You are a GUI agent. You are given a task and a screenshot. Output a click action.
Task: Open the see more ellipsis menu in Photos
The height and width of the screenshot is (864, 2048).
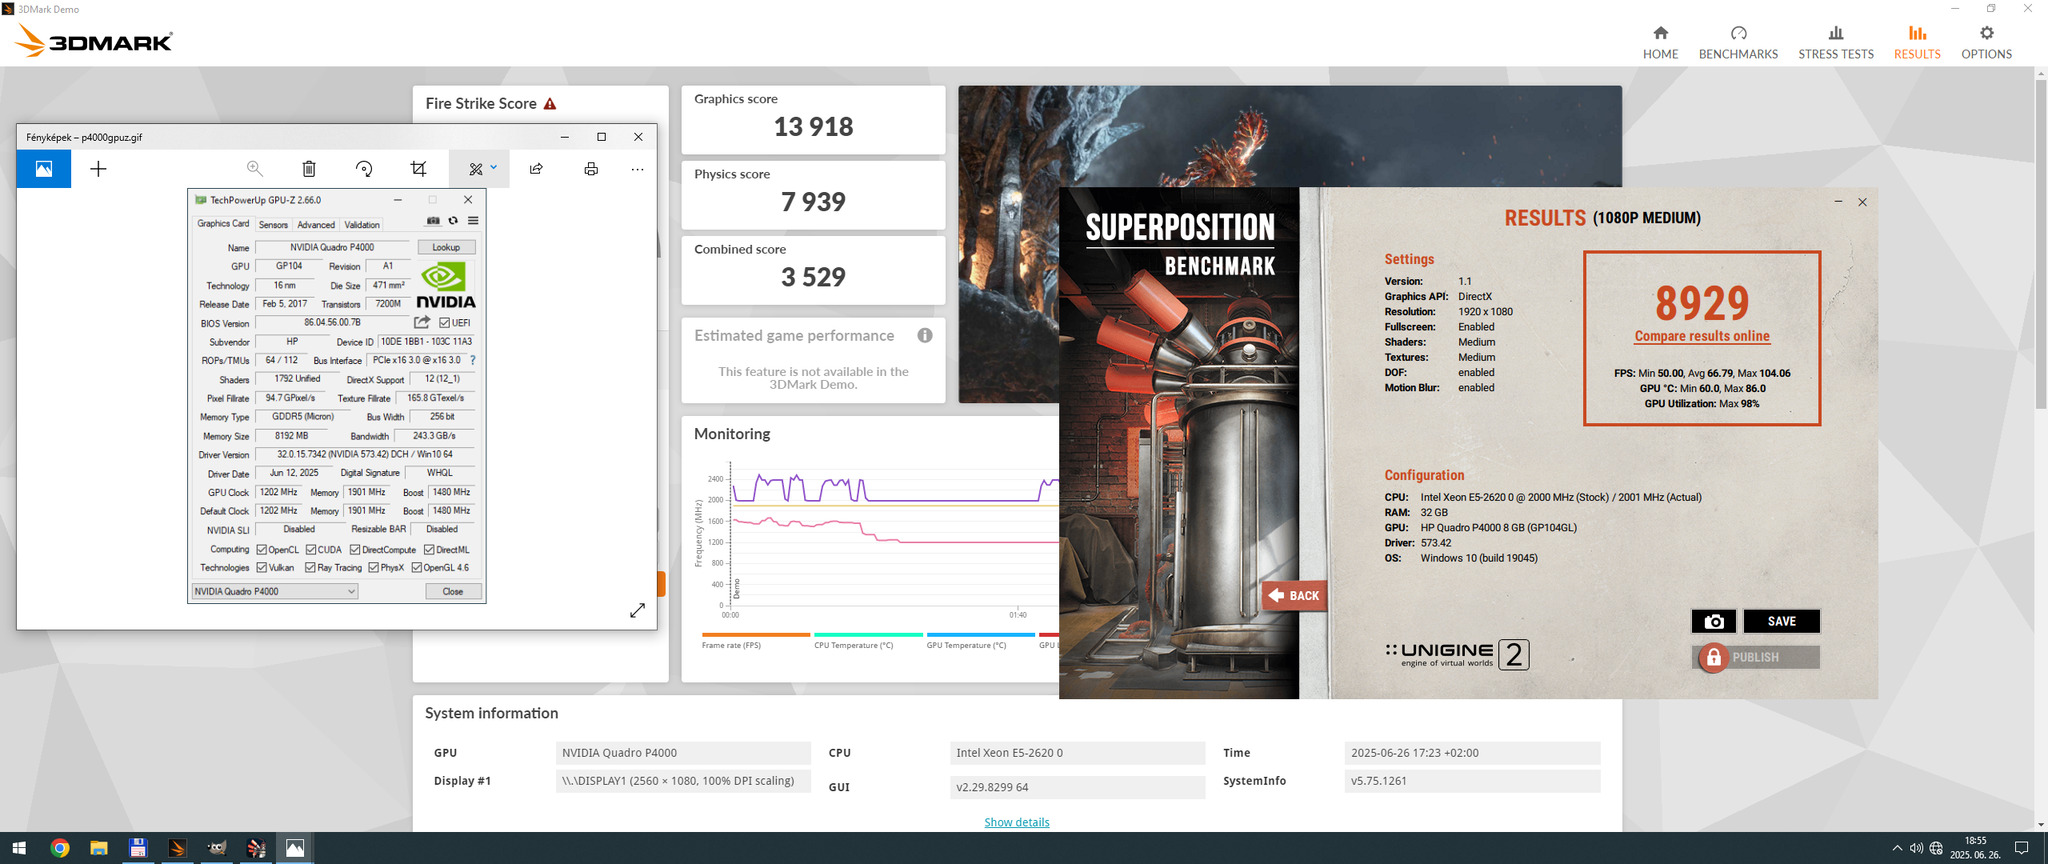[637, 169]
